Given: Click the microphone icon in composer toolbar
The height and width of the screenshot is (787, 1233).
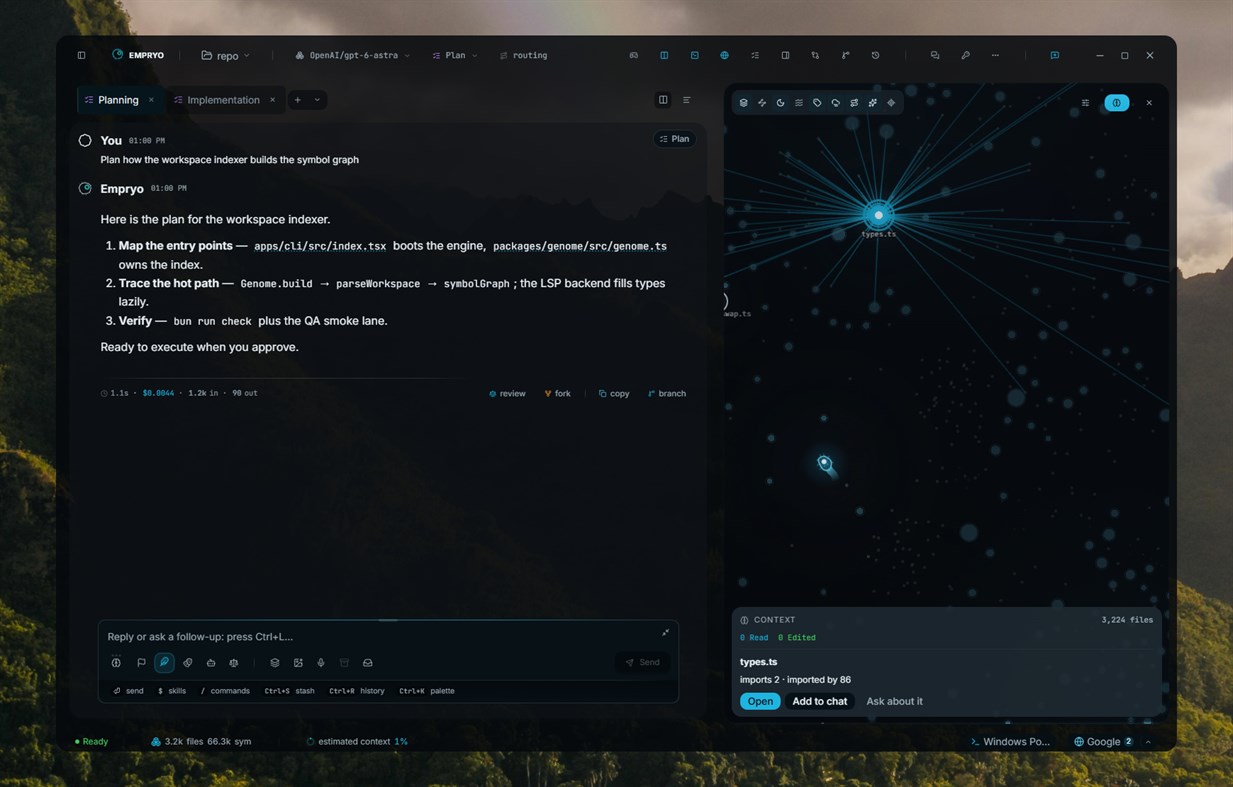Looking at the screenshot, I should coord(321,663).
